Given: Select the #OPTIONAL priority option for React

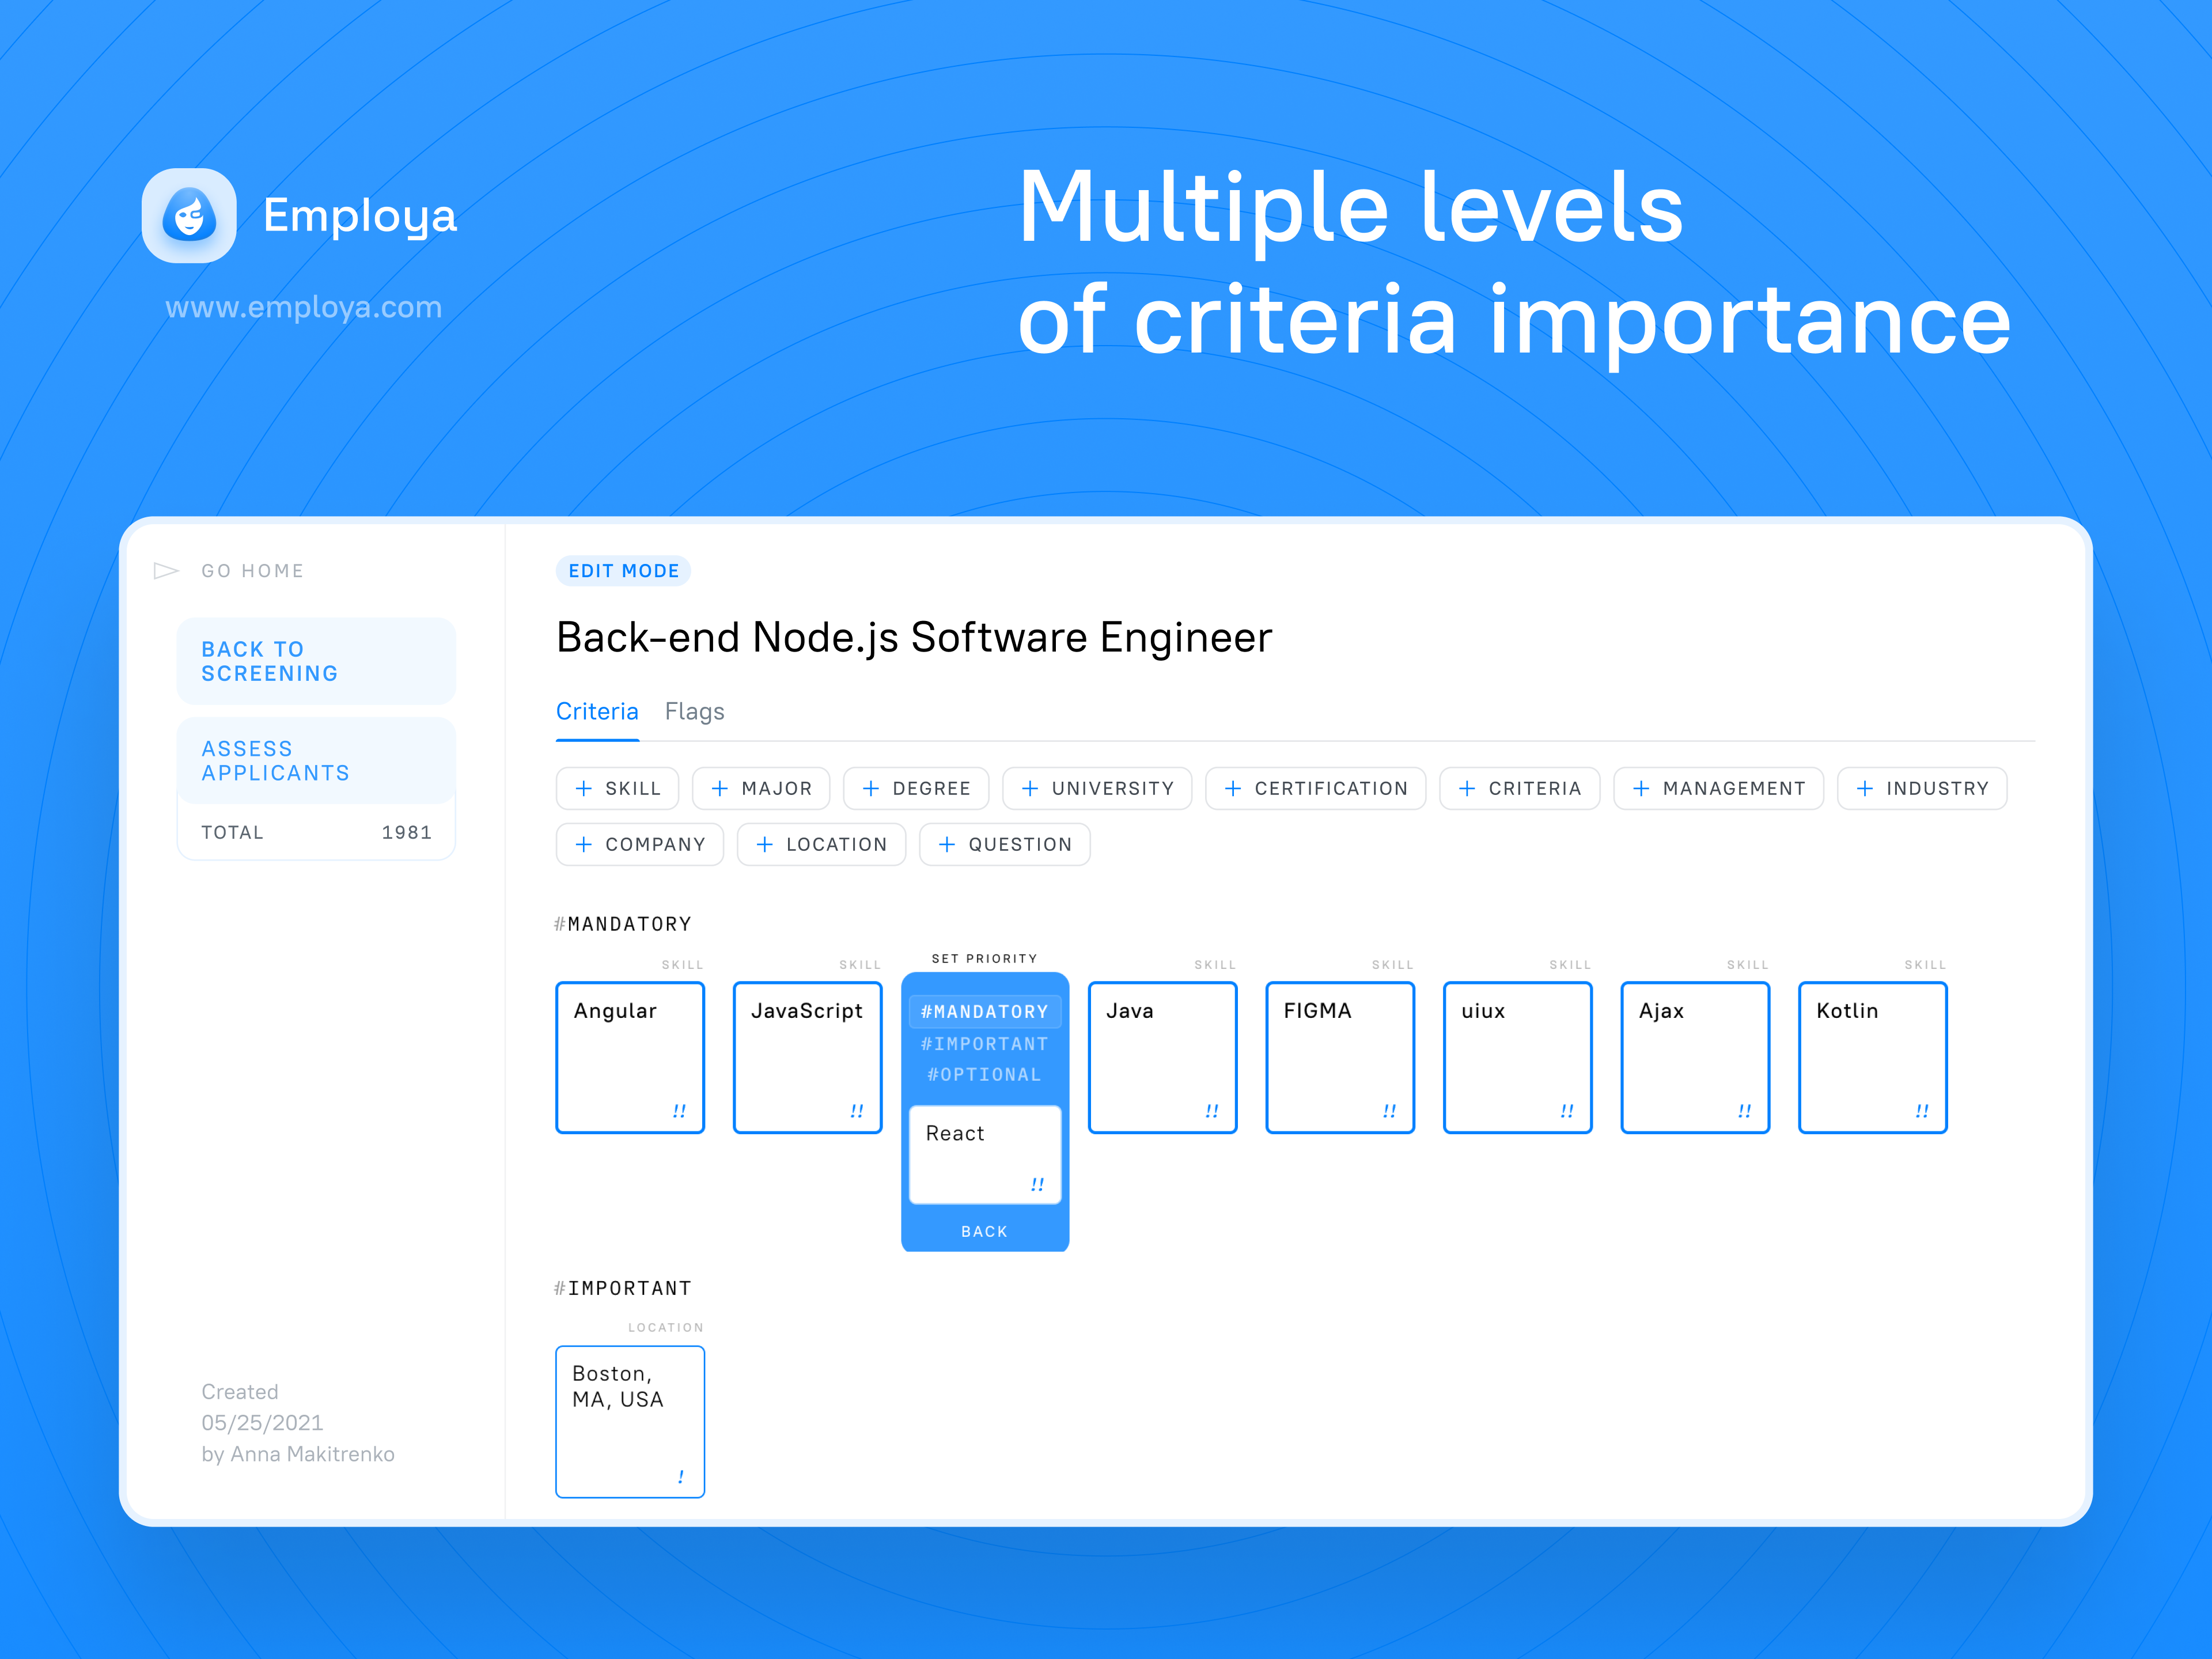Looking at the screenshot, I should (x=984, y=1075).
